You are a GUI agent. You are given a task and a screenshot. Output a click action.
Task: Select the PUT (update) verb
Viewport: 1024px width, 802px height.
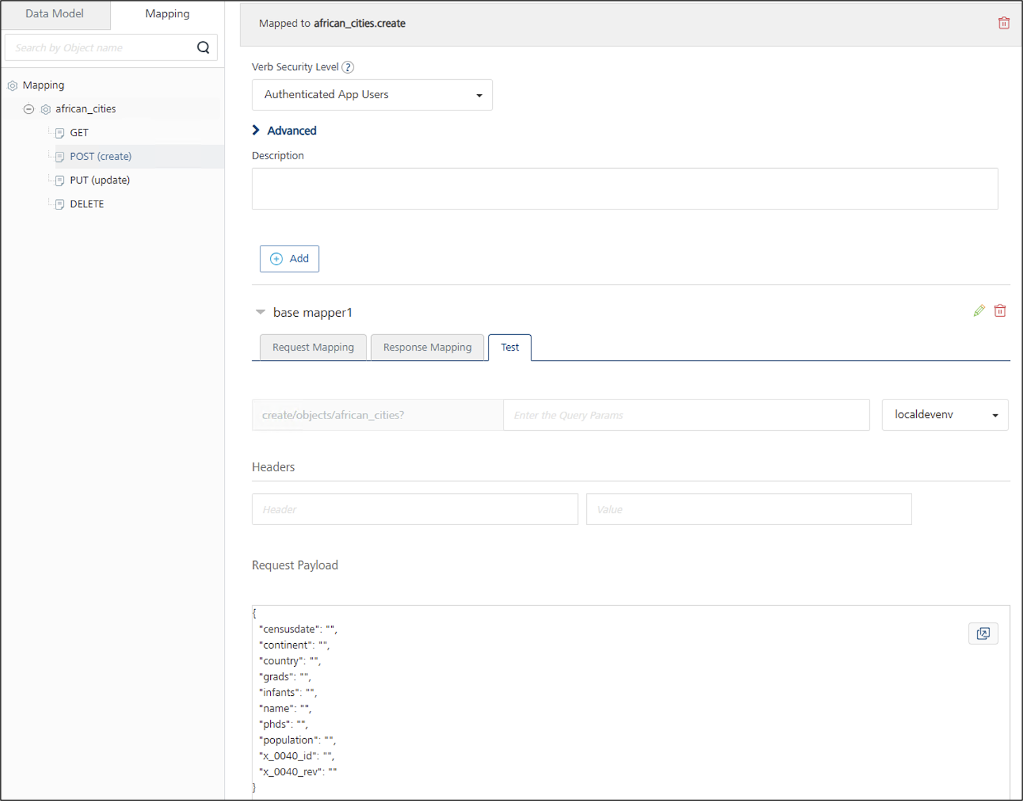(x=99, y=180)
